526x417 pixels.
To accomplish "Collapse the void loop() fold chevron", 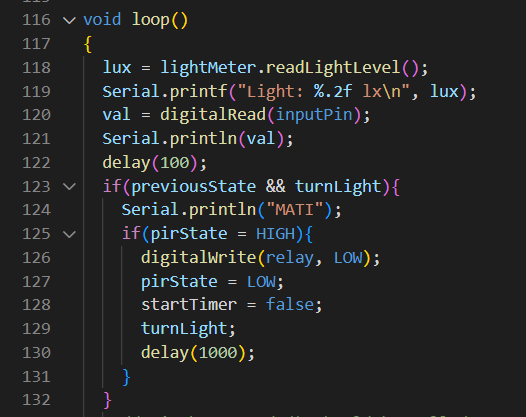I will point(69,20).
